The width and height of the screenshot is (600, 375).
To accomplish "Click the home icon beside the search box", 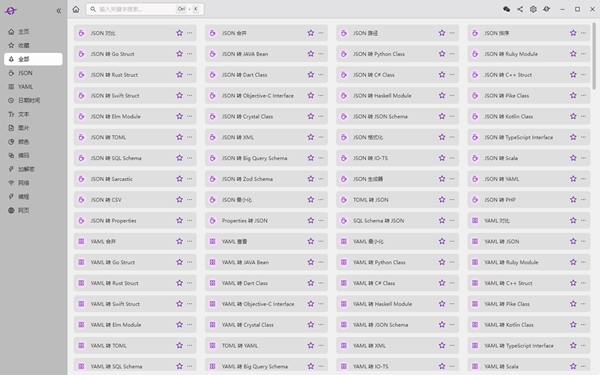I will tap(76, 9).
